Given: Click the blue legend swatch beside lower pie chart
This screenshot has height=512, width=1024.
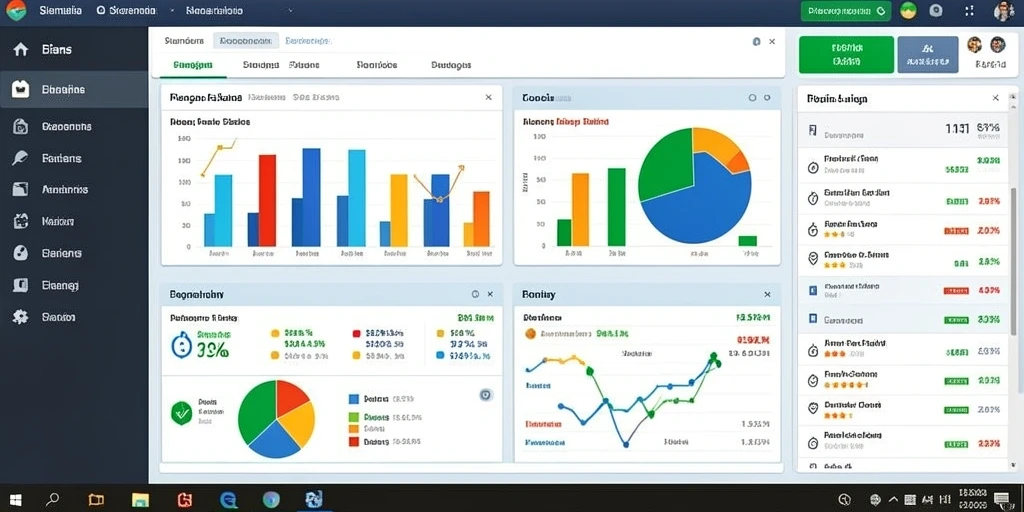Looking at the screenshot, I should click(354, 398).
